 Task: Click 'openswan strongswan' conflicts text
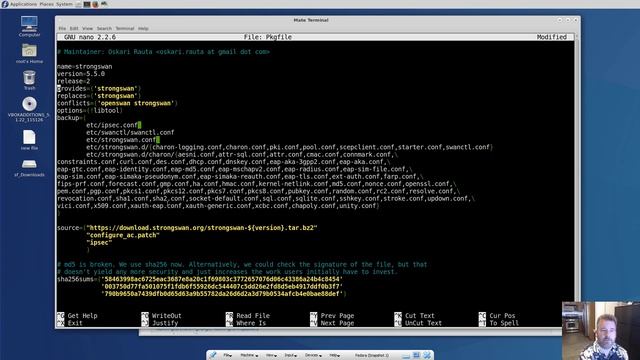pyautogui.click(x=137, y=103)
